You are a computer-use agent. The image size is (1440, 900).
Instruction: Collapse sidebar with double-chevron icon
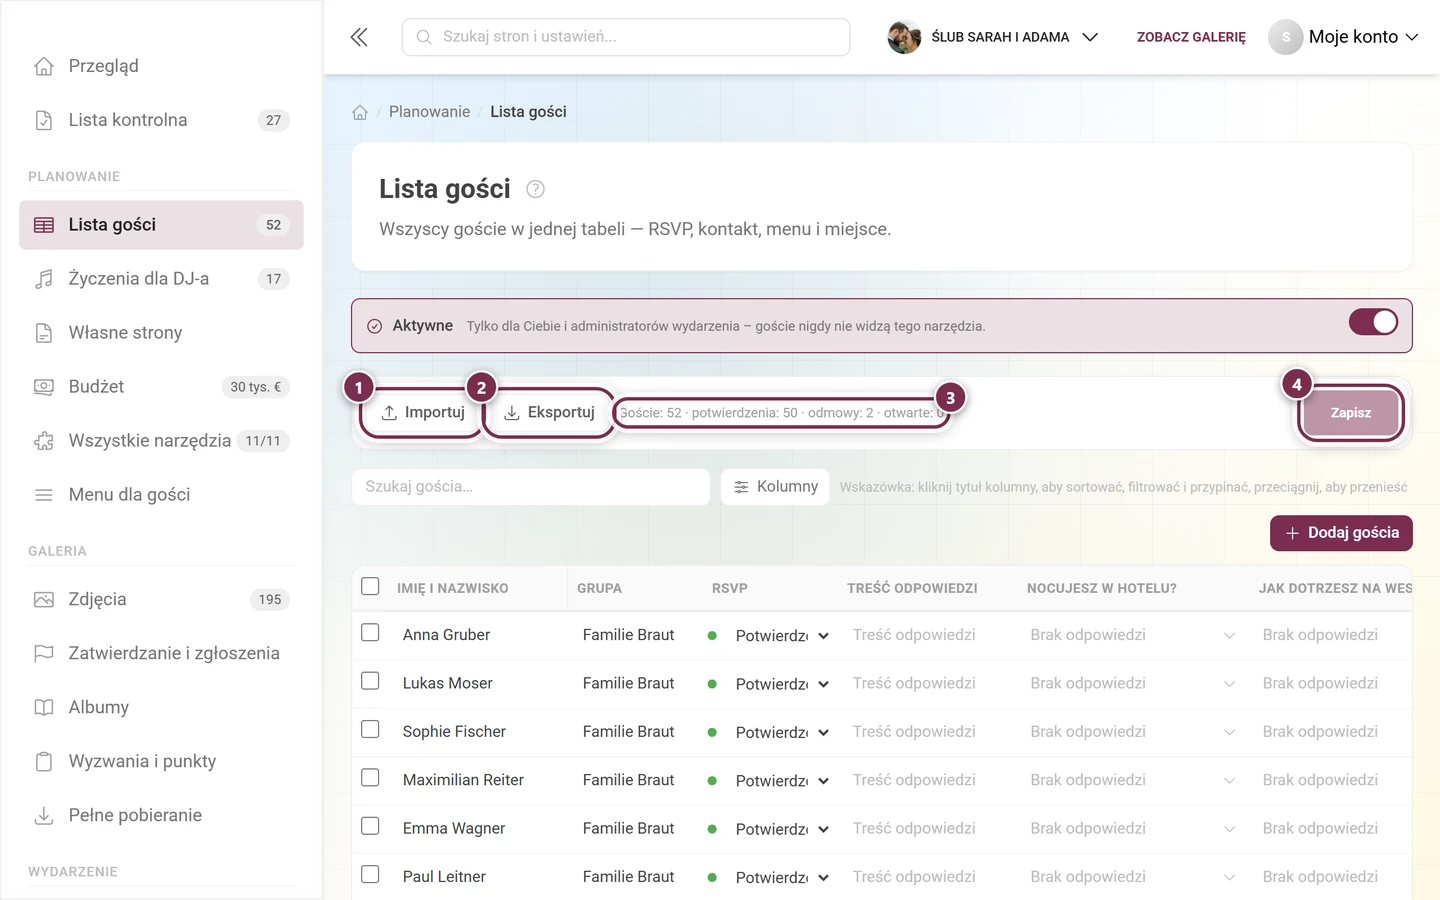359,37
